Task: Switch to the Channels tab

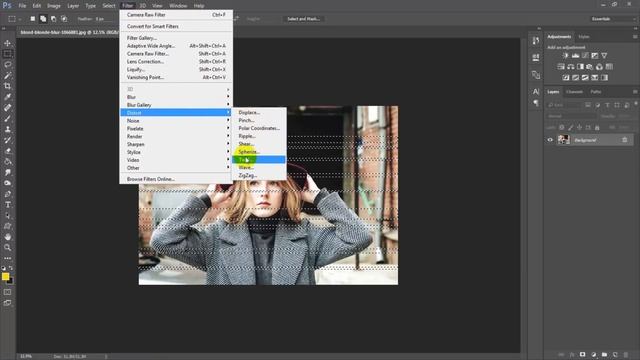Action: [574, 92]
